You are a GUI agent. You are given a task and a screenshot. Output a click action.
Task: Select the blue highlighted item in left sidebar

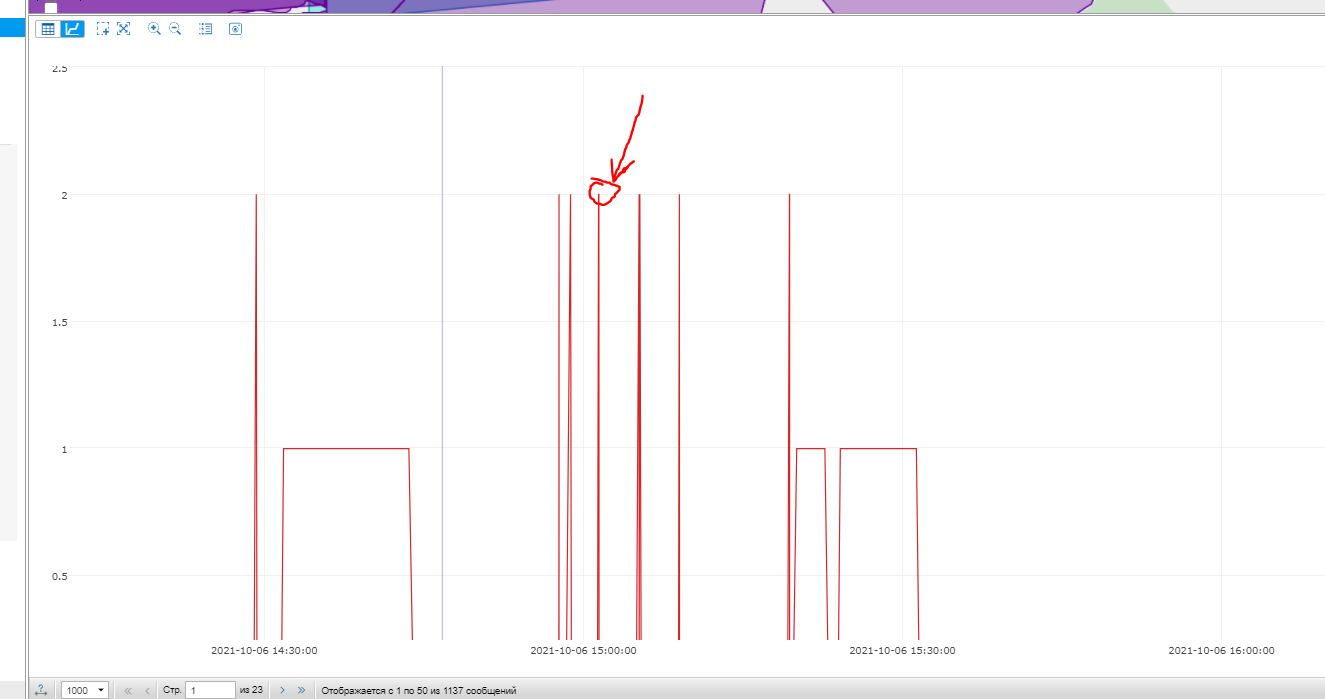[13, 28]
